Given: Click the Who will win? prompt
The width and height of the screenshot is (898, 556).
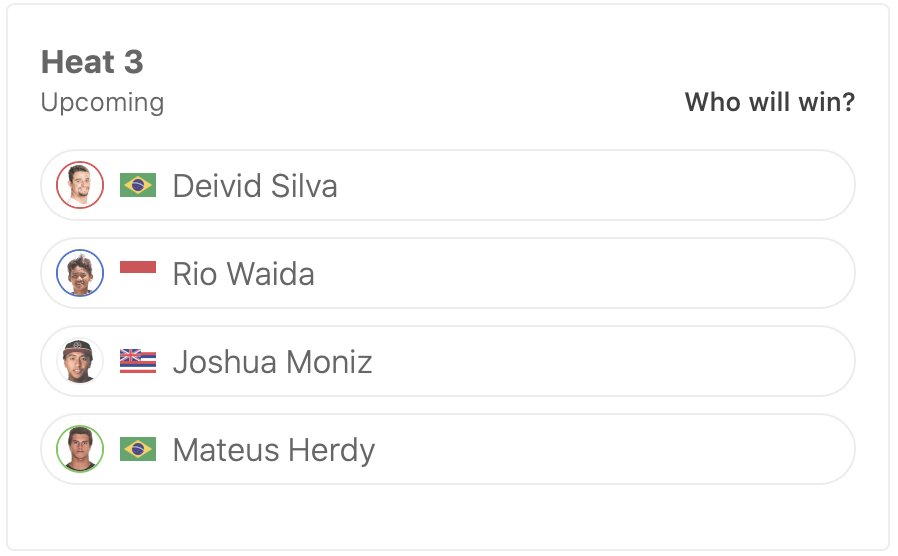Looking at the screenshot, I should 769,102.
